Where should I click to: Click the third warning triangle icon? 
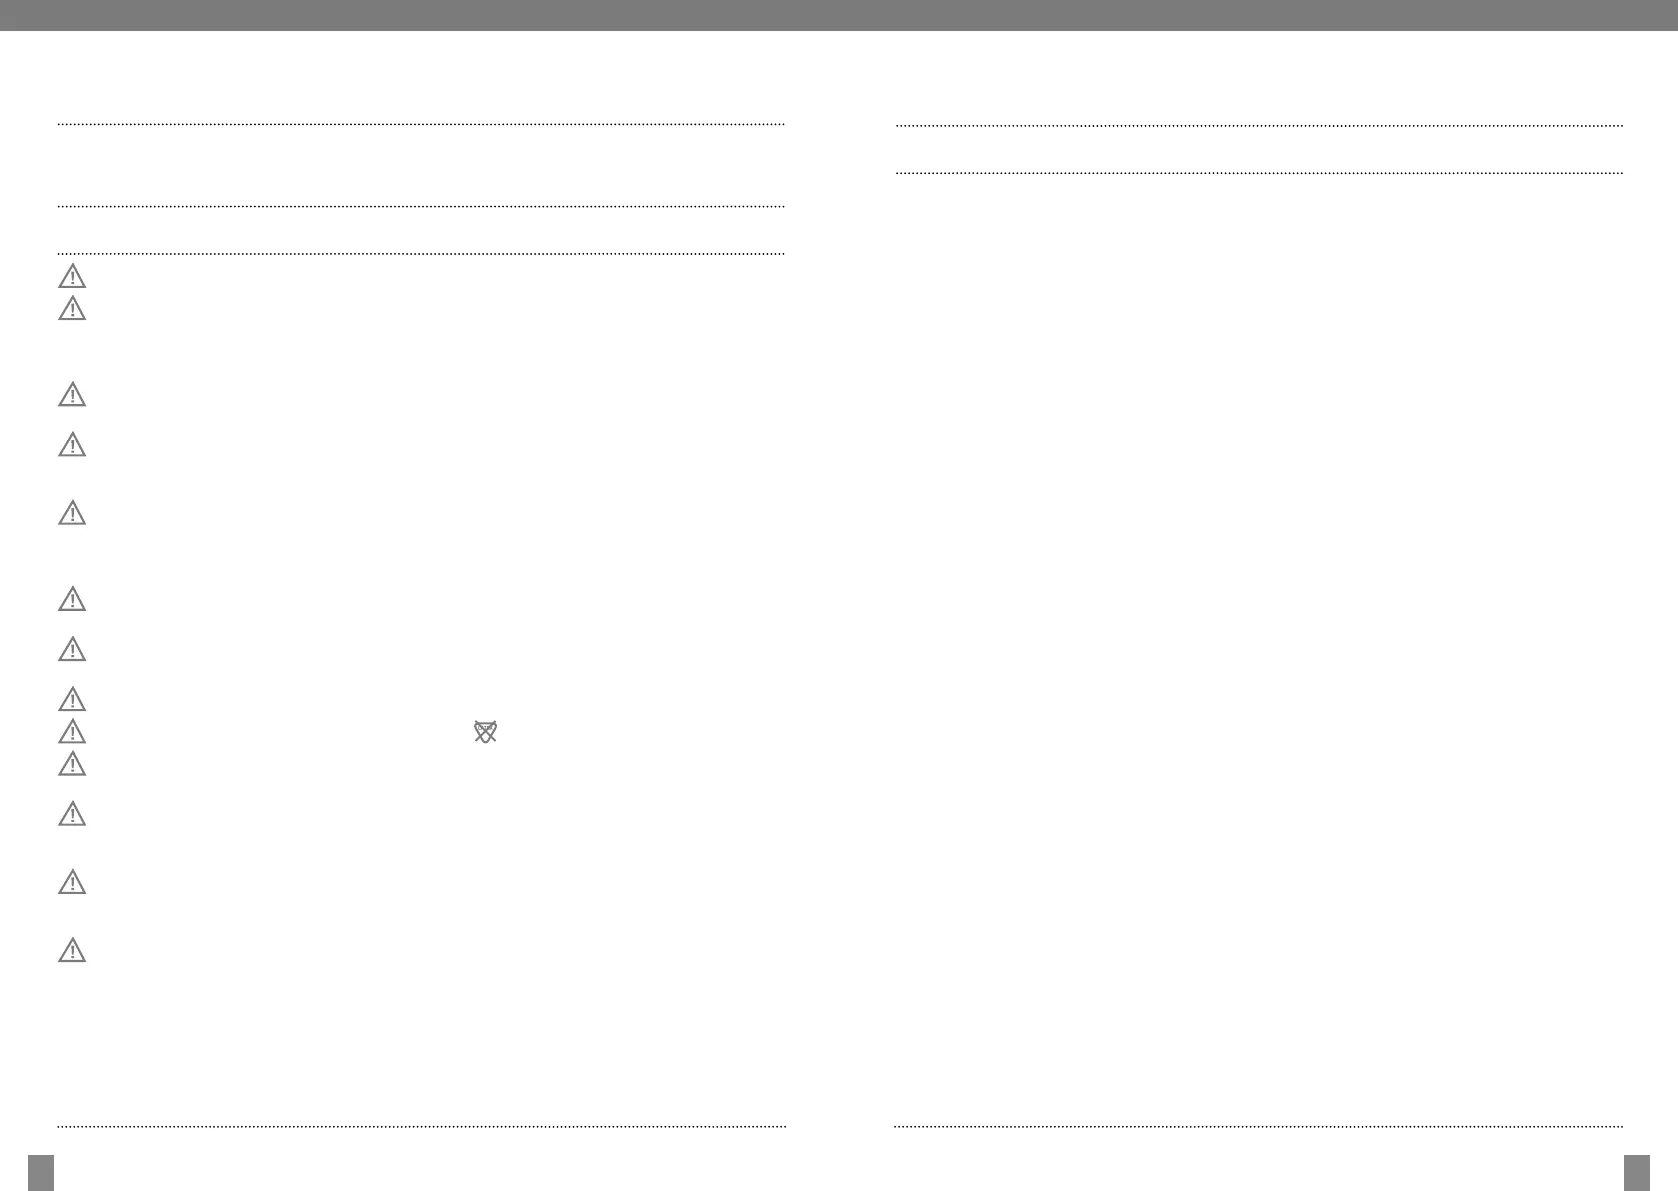pos(72,394)
